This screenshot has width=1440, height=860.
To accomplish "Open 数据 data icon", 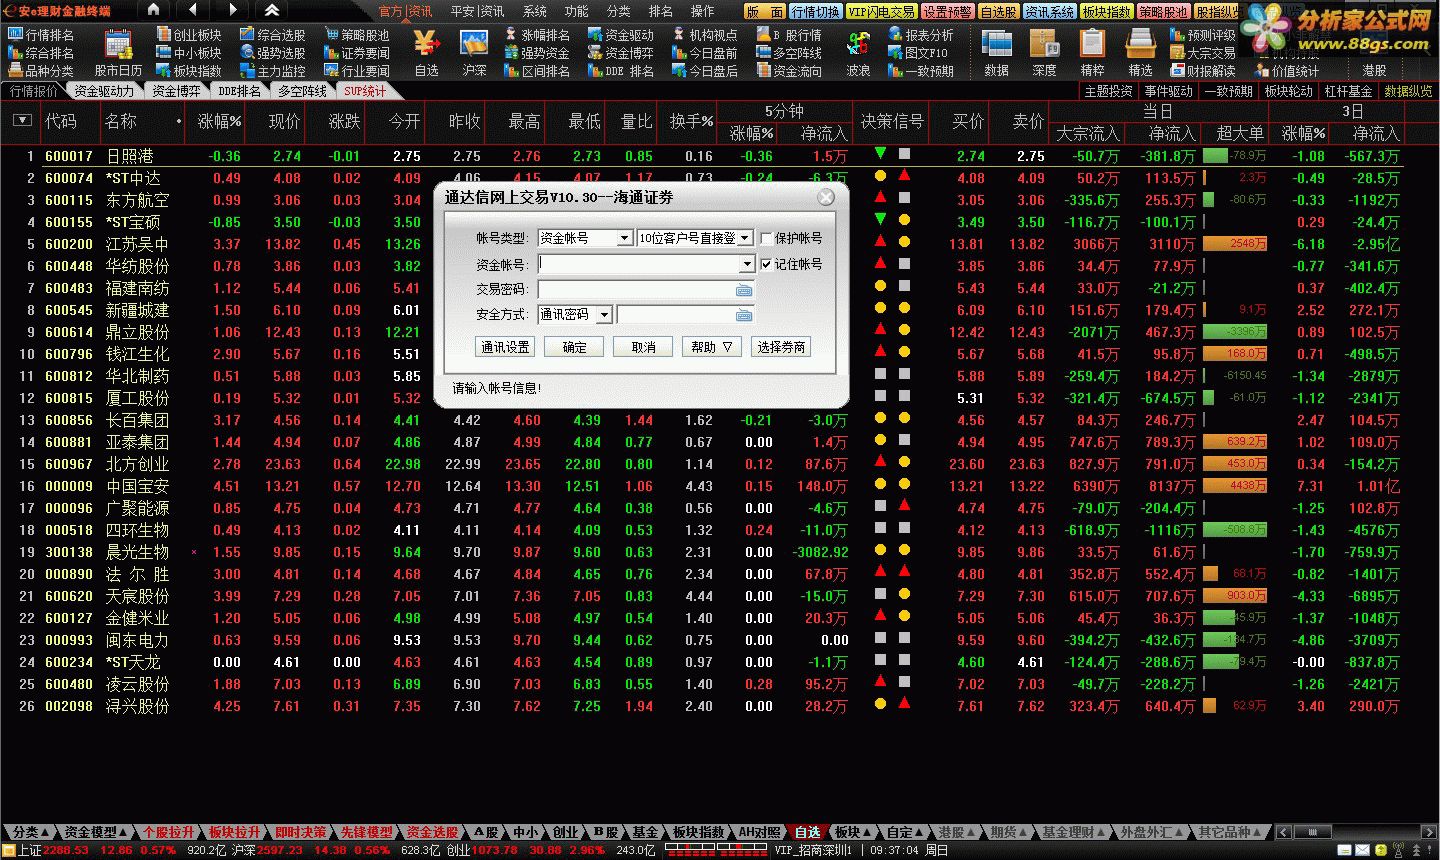I will click(996, 54).
